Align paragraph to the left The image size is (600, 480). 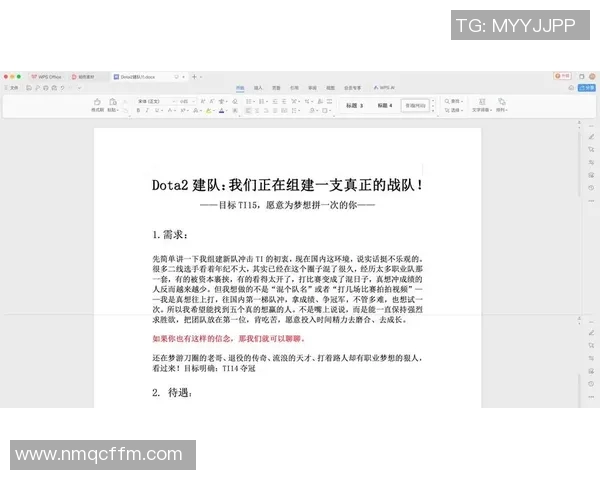[248, 110]
